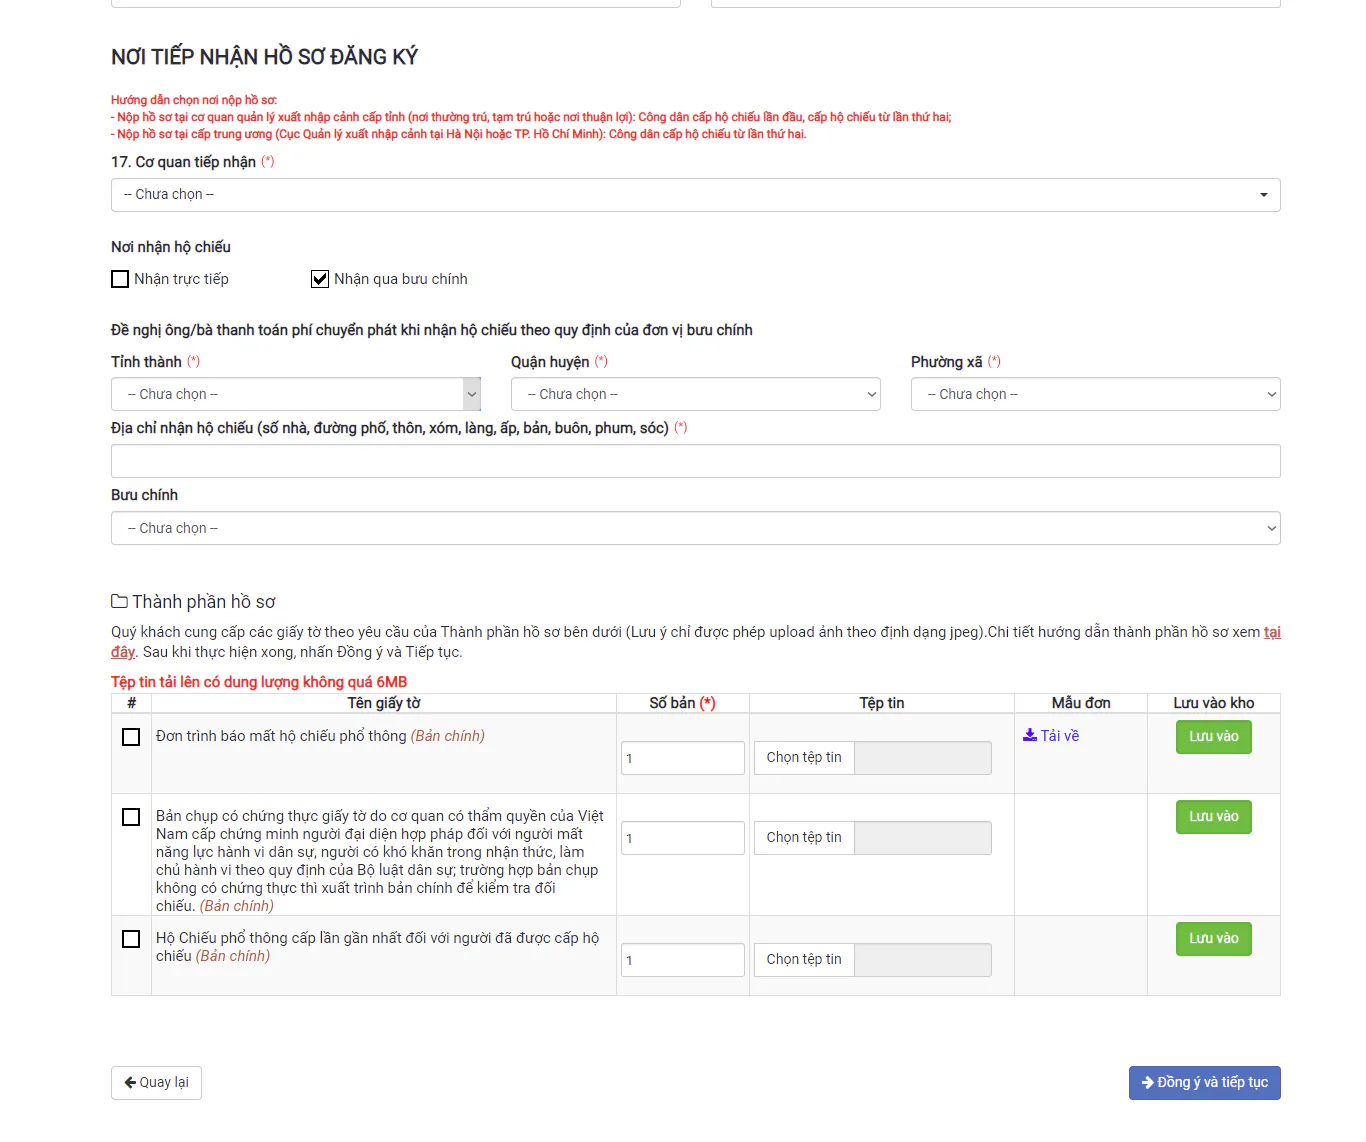Open the Bưu chính dropdown

(696, 528)
